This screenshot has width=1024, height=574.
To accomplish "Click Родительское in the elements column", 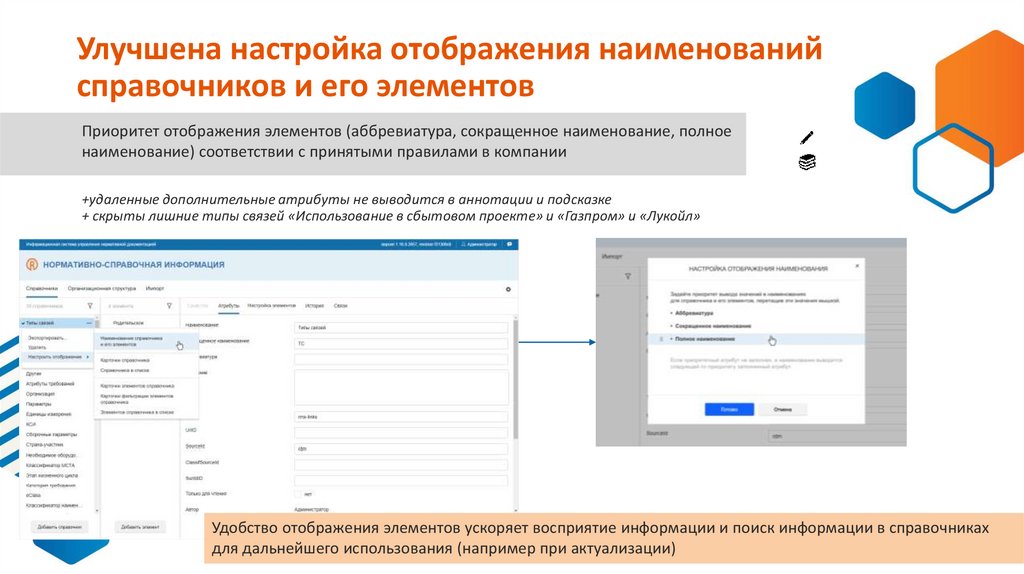I will (x=128, y=323).
